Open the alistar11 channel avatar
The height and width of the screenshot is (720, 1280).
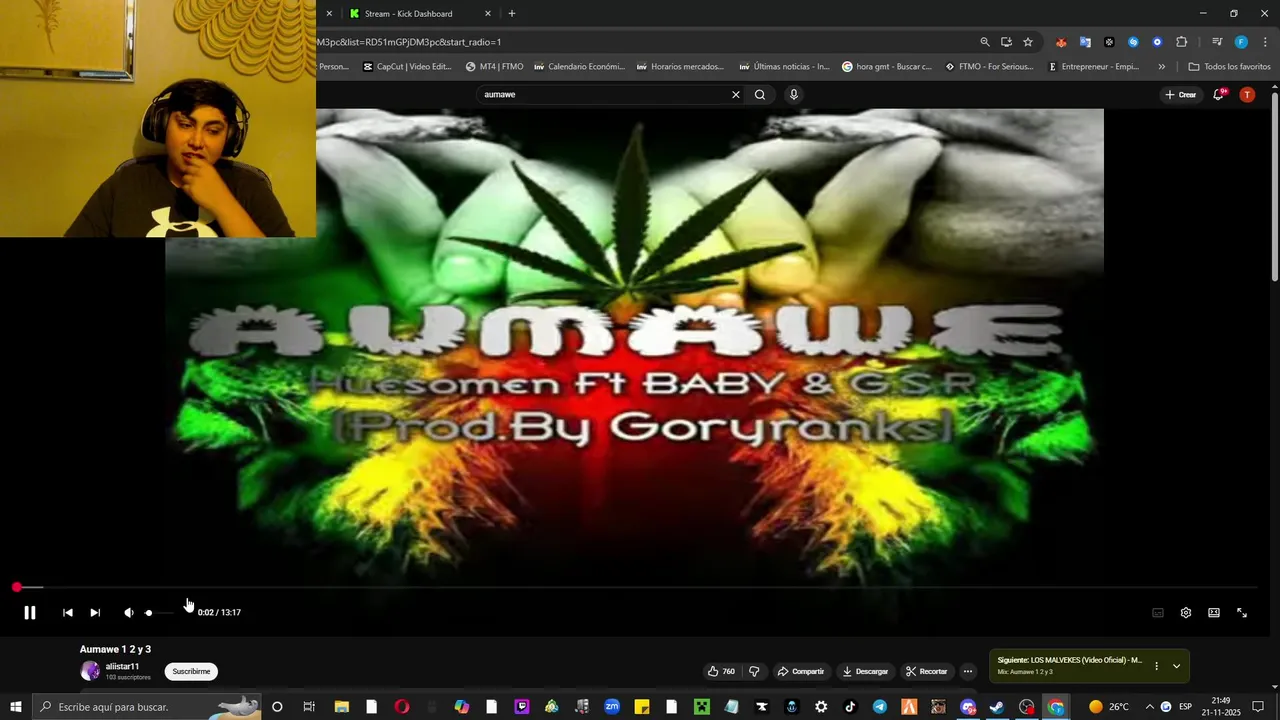(90, 671)
